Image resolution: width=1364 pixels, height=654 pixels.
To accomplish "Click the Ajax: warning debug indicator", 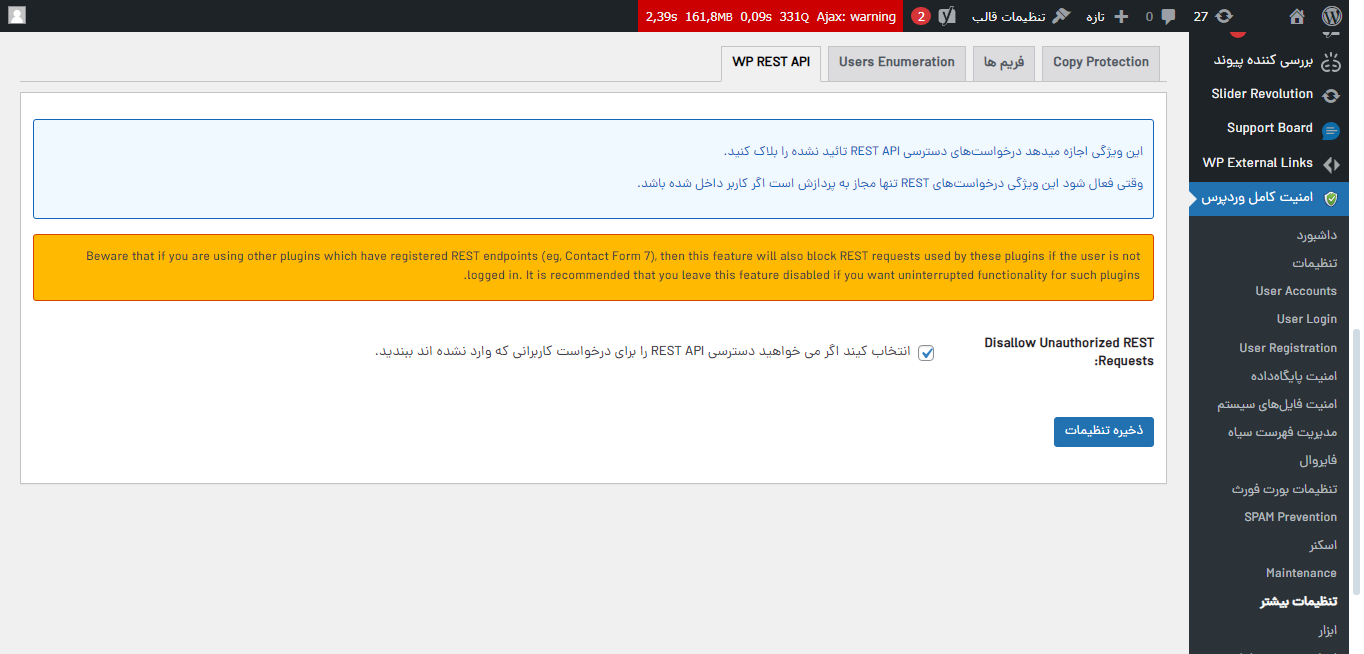I will (856, 16).
